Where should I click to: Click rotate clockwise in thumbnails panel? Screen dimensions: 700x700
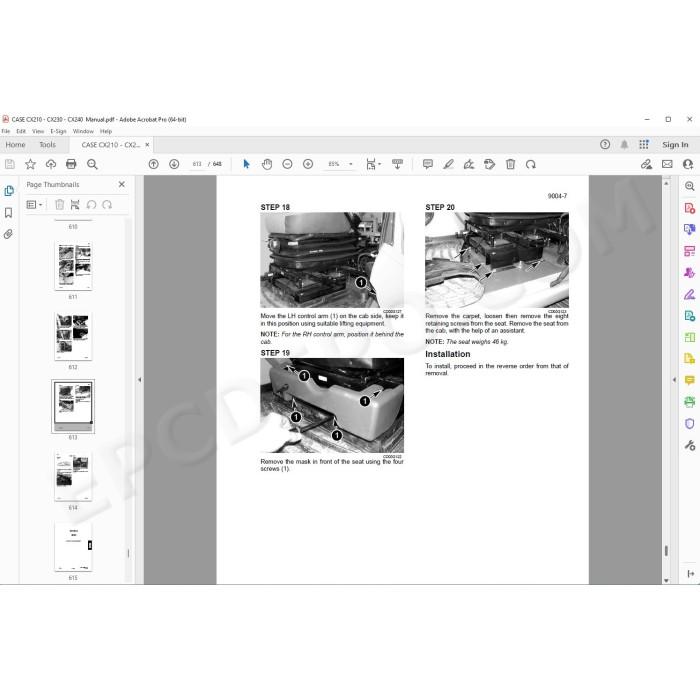107,204
